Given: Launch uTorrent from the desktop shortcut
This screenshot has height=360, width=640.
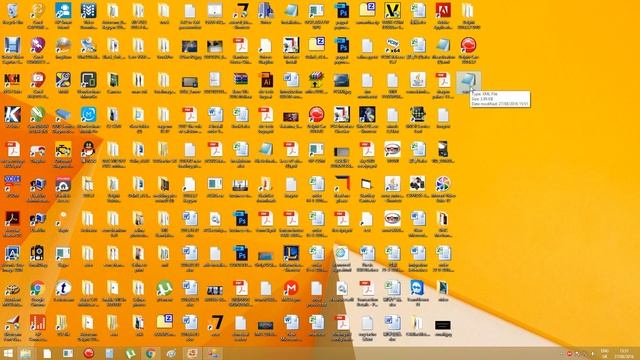Looking at the screenshot, I should 164,289.
